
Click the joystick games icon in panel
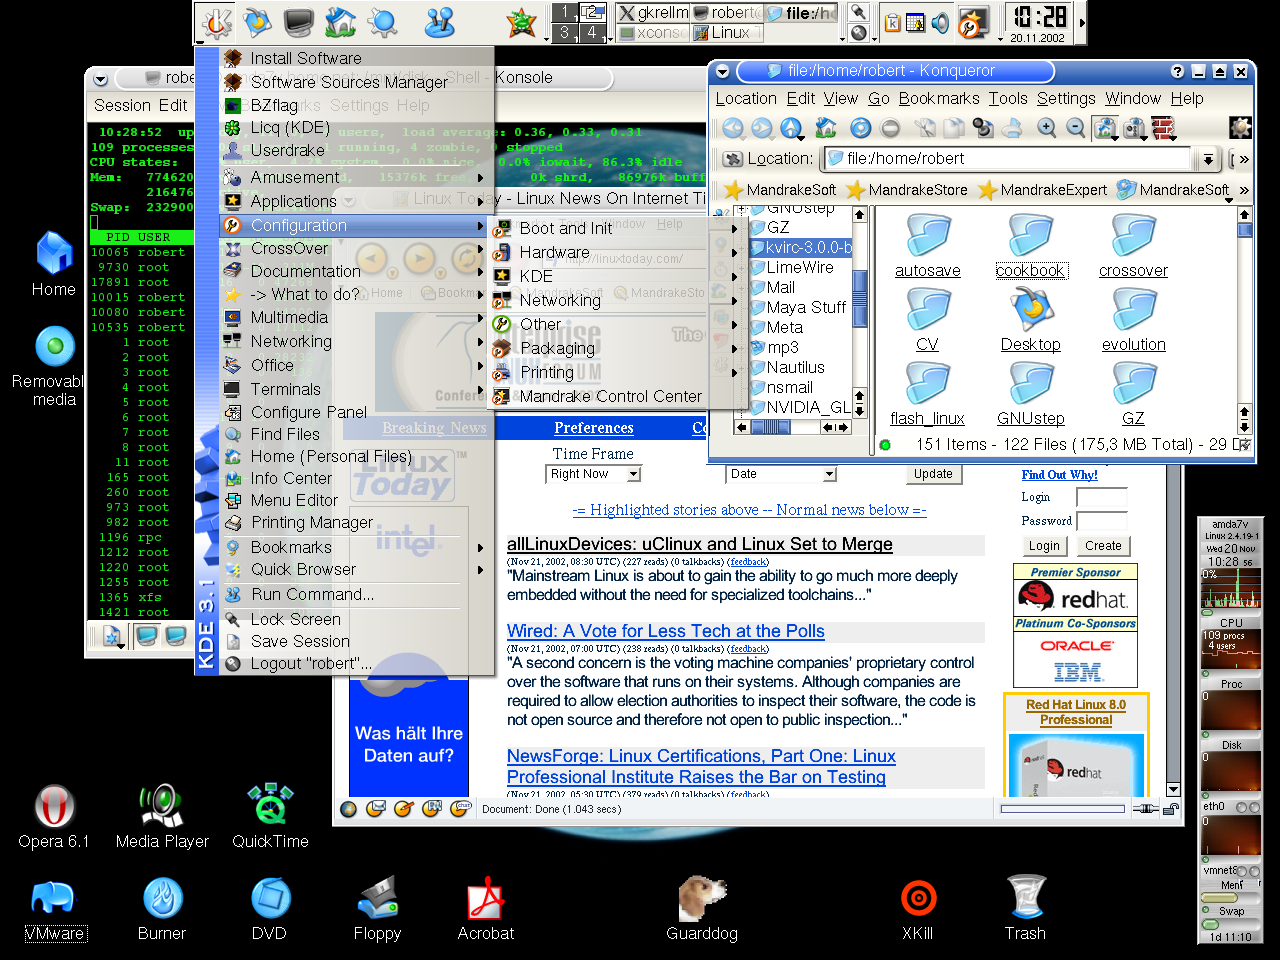pyautogui.click(x=439, y=22)
